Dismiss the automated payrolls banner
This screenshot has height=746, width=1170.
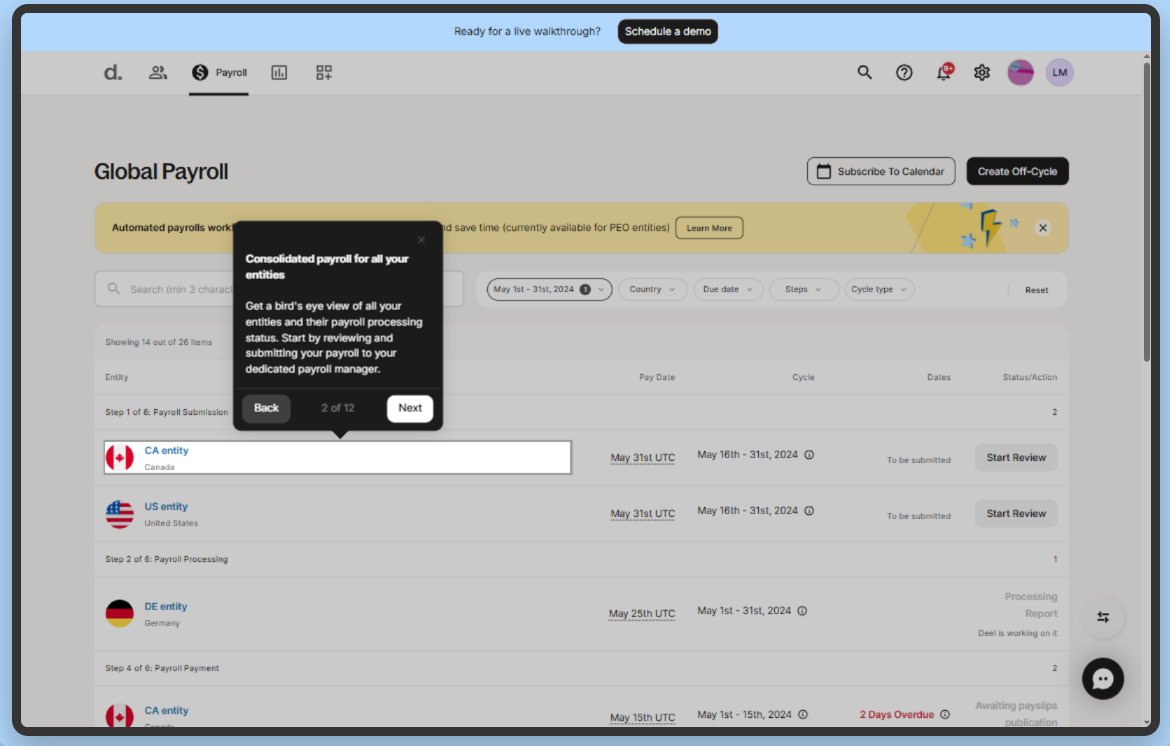coord(1043,228)
